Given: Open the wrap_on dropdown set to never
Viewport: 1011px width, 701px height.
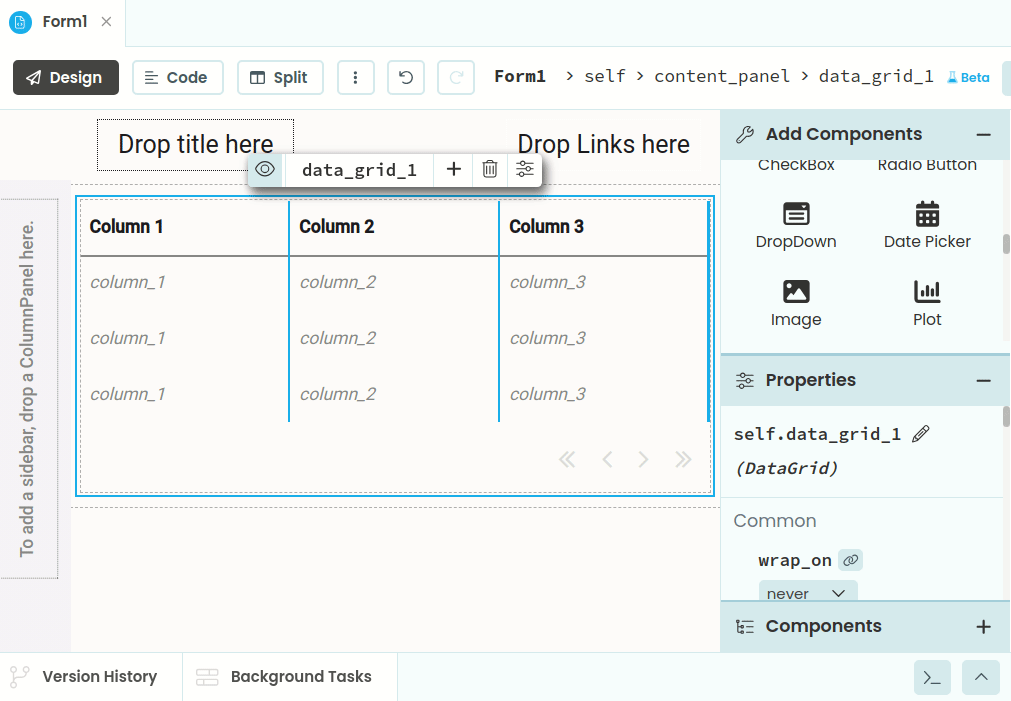Looking at the screenshot, I should [x=807, y=593].
